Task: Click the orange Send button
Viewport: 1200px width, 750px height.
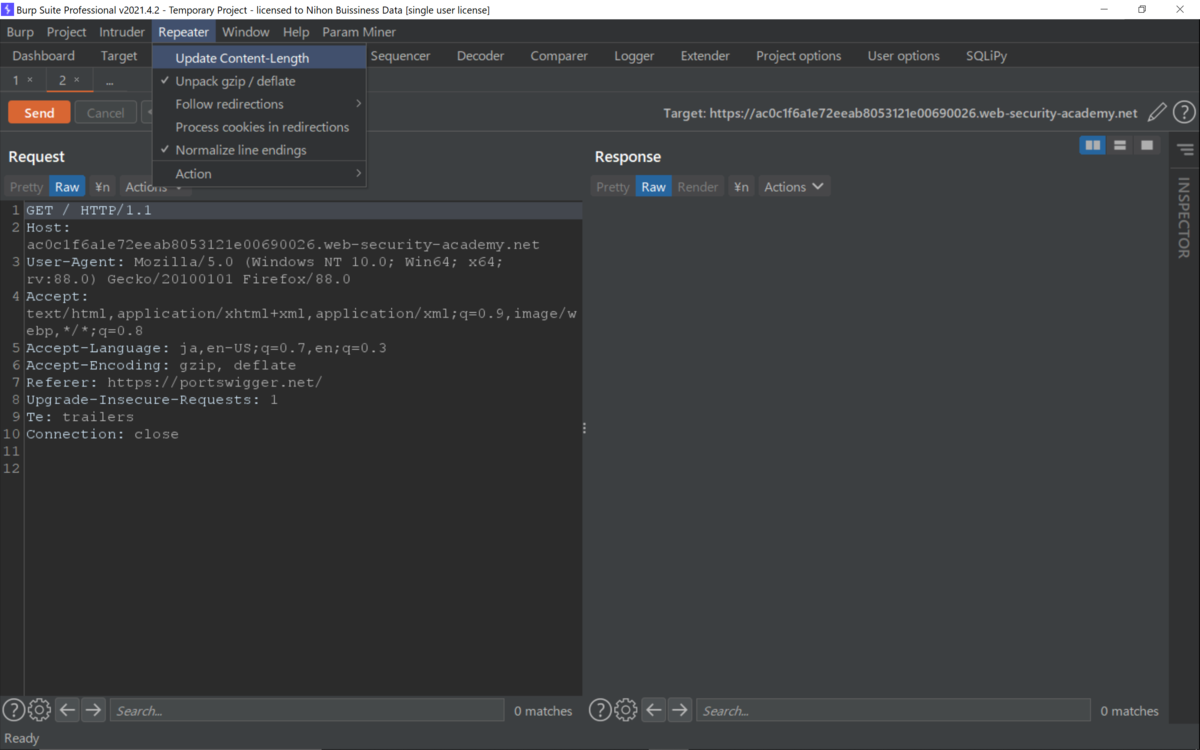Action: (x=39, y=113)
